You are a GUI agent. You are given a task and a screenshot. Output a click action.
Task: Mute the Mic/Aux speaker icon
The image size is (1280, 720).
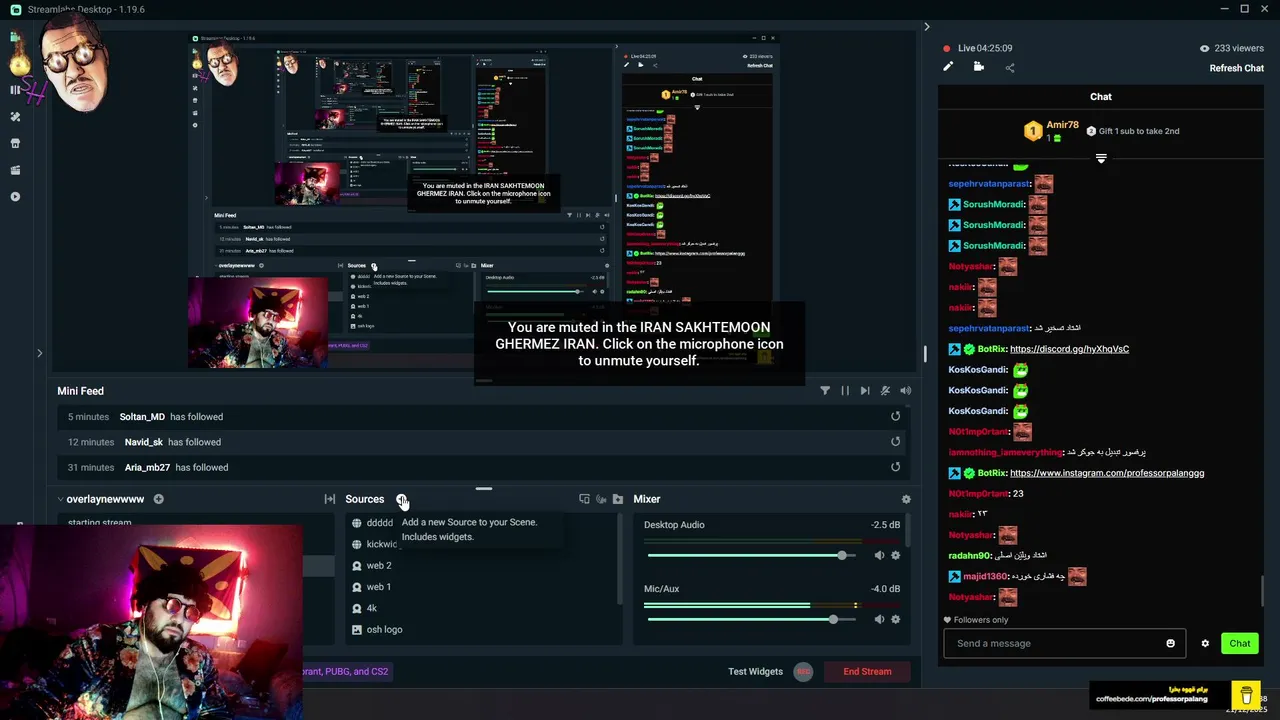879,619
